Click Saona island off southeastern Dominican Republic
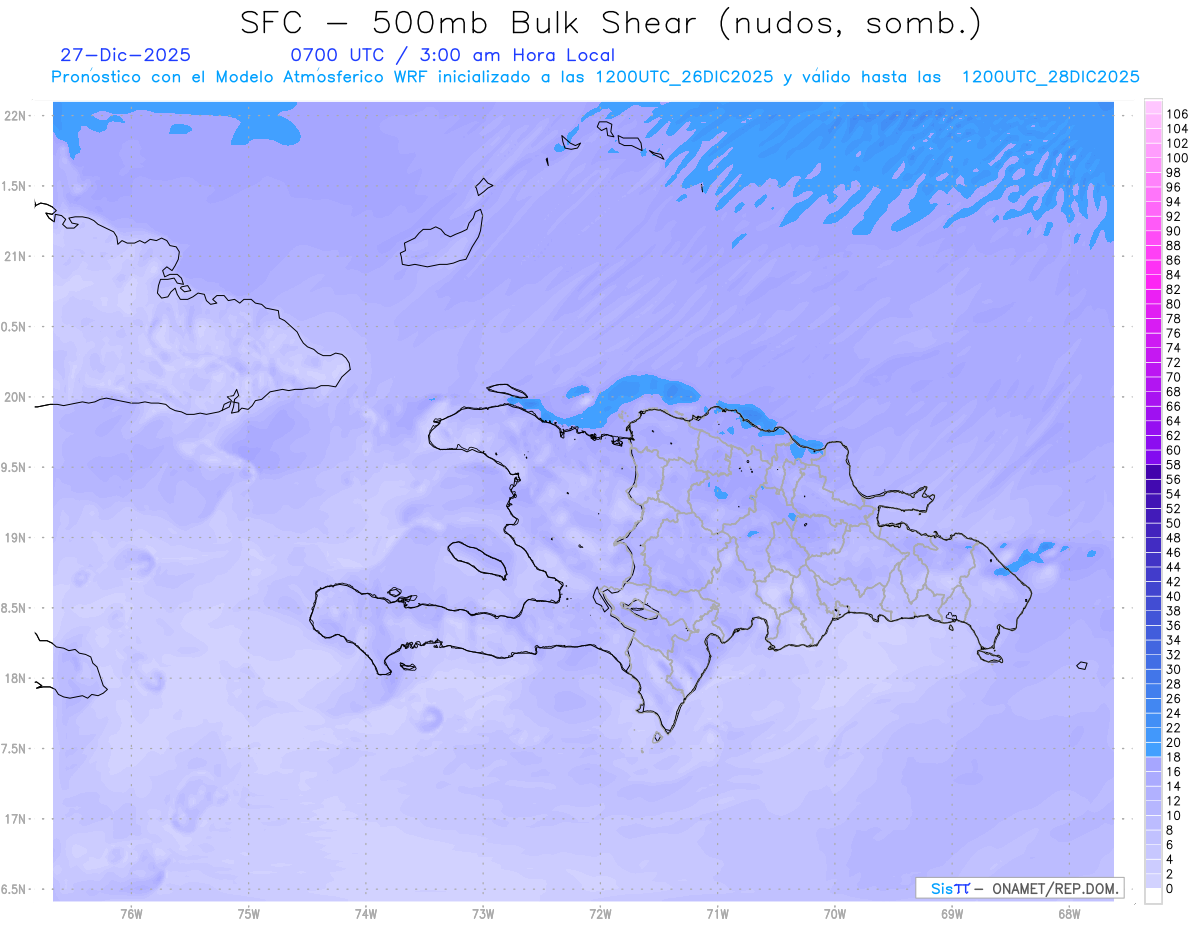This screenshot has height=927, width=1200. point(990,656)
